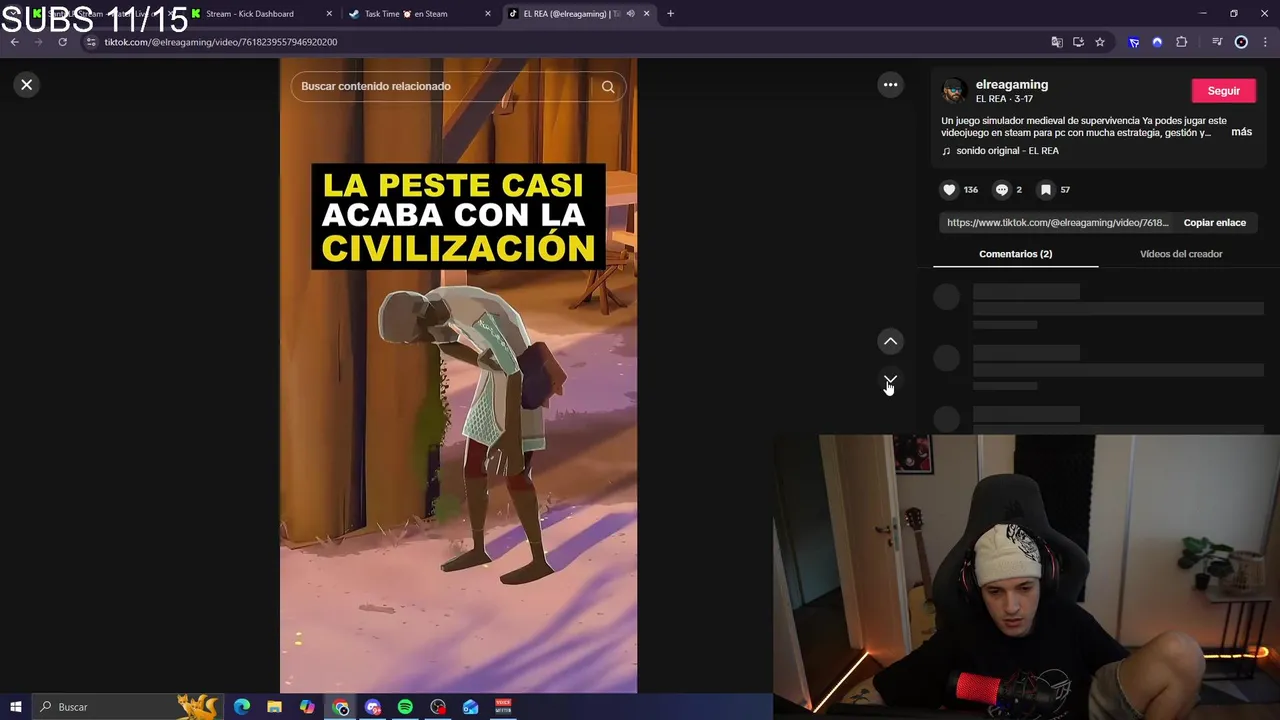The height and width of the screenshot is (720, 1280).
Task: Click 'Copiar enlace' button
Action: 1214,223
